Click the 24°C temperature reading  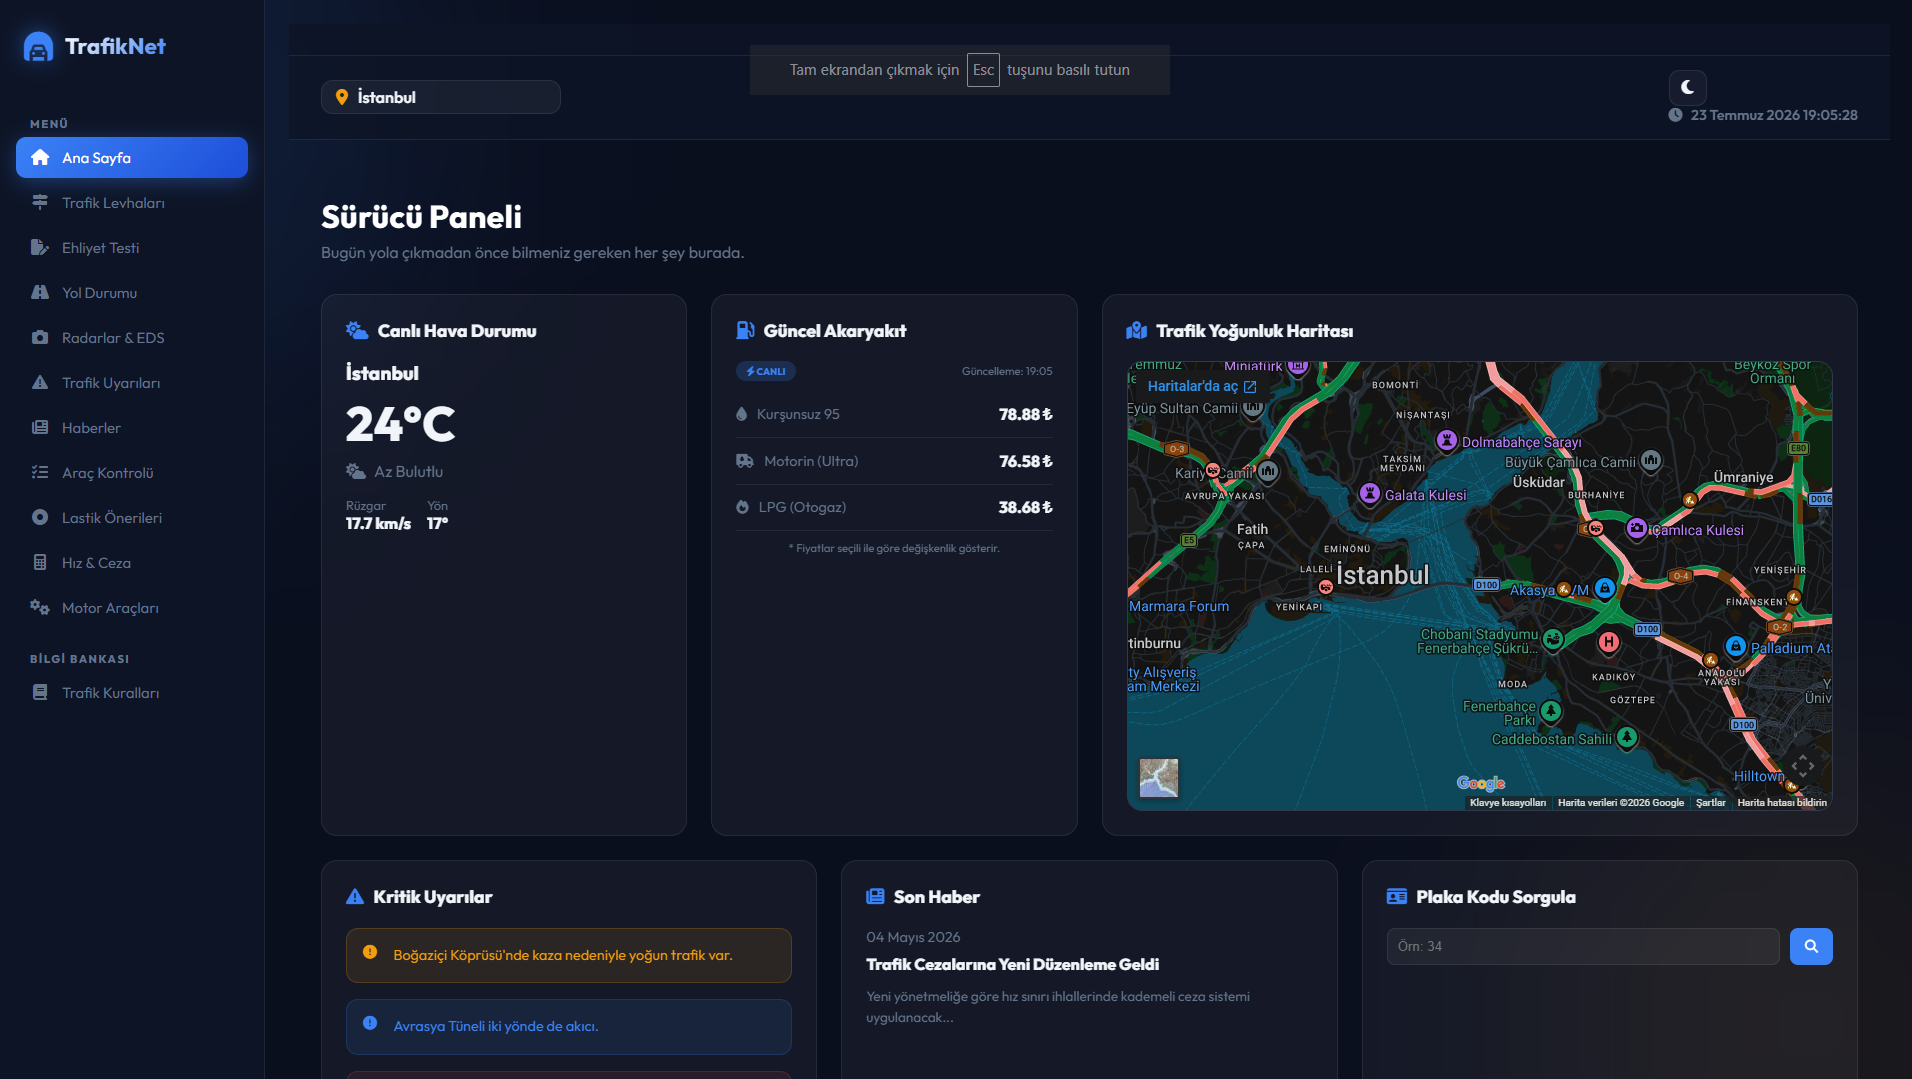click(x=400, y=424)
